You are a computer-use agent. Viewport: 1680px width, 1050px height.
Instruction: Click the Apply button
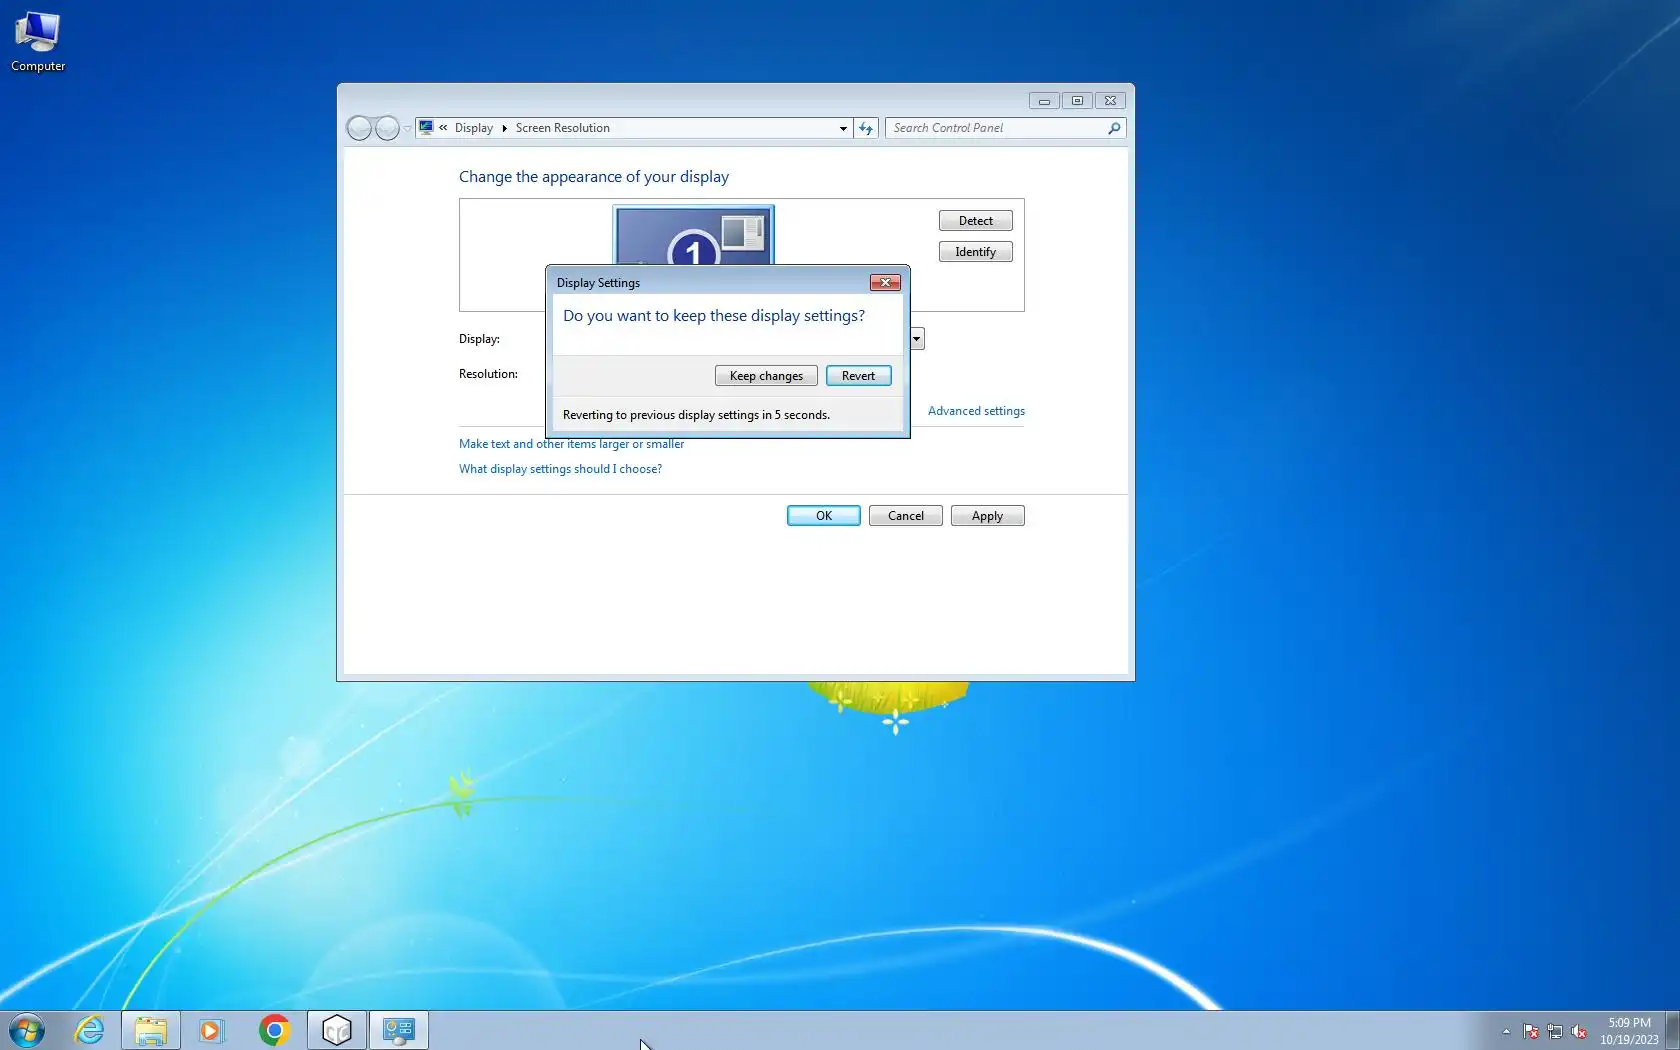coord(988,516)
